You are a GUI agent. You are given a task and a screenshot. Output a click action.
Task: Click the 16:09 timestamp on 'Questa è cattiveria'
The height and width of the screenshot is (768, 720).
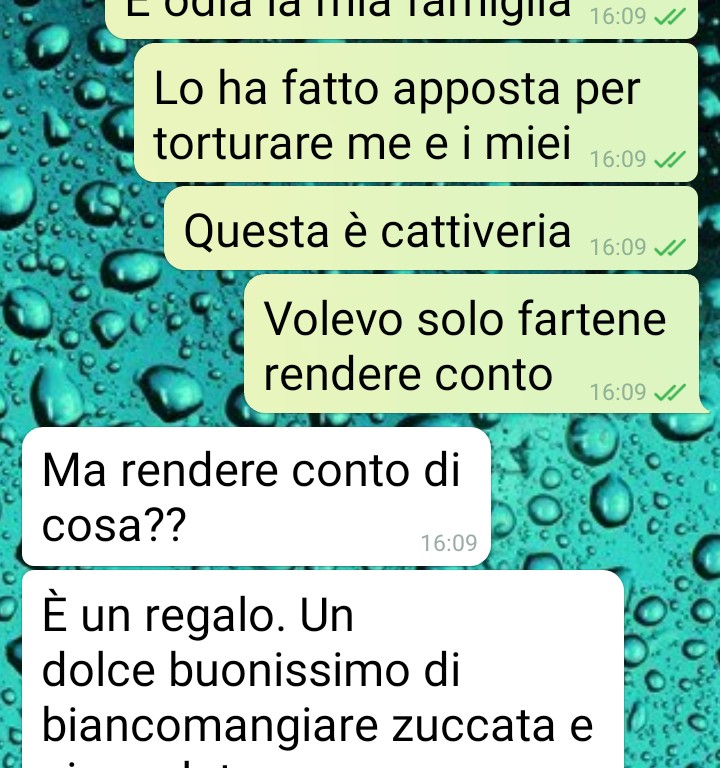[x=618, y=247]
